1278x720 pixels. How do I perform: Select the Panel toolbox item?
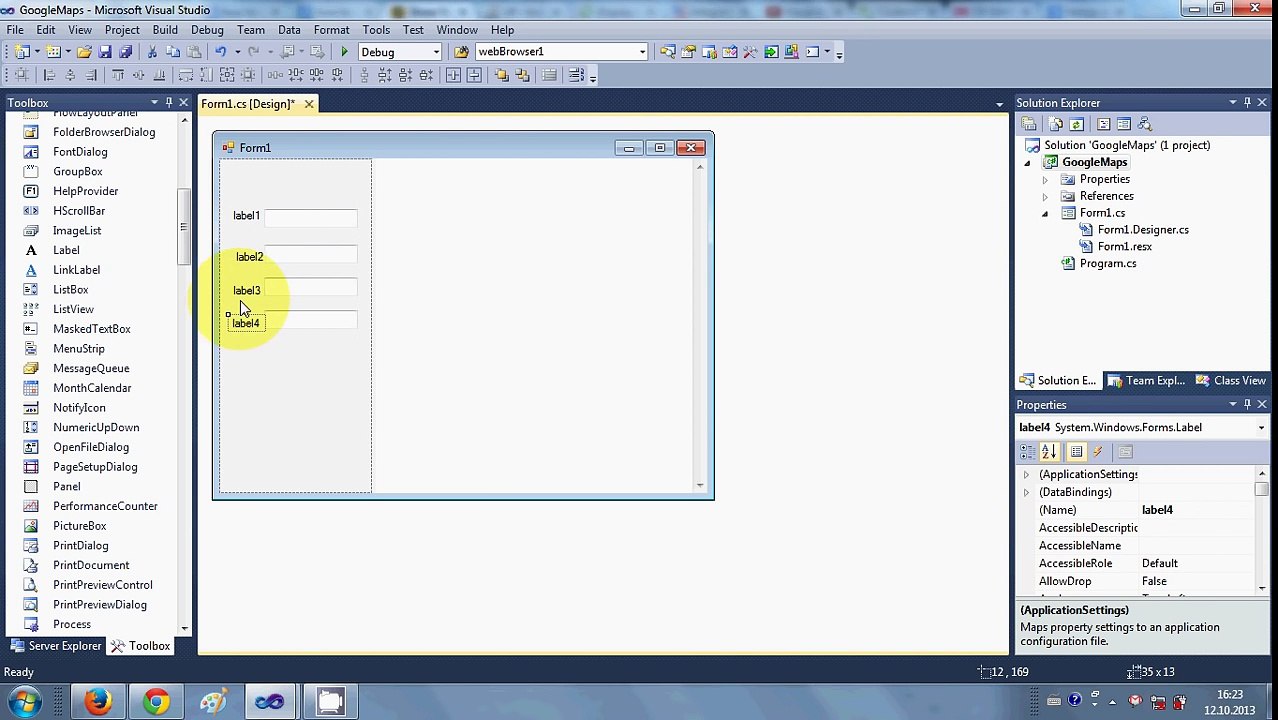[67, 487]
